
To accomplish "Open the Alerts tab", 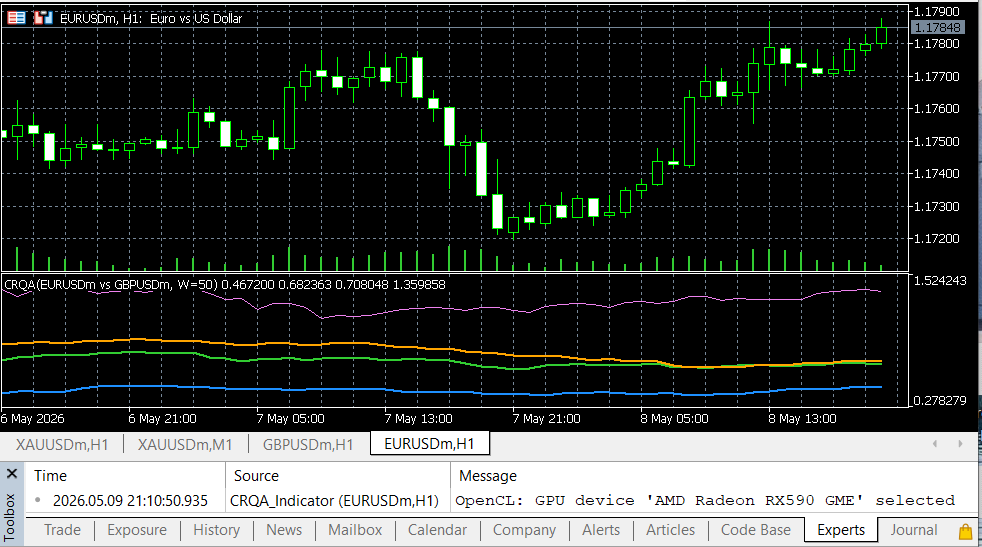I will [x=601, y=530].
